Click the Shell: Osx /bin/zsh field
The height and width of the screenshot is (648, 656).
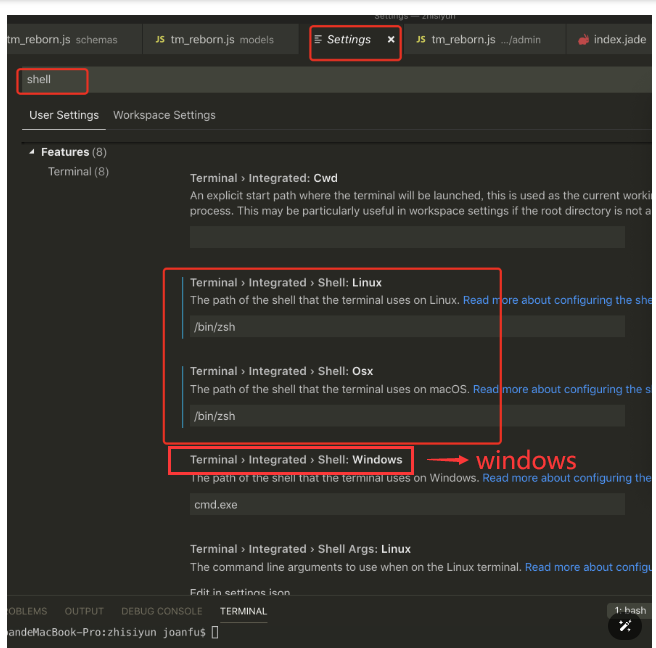tap(407, 416)
